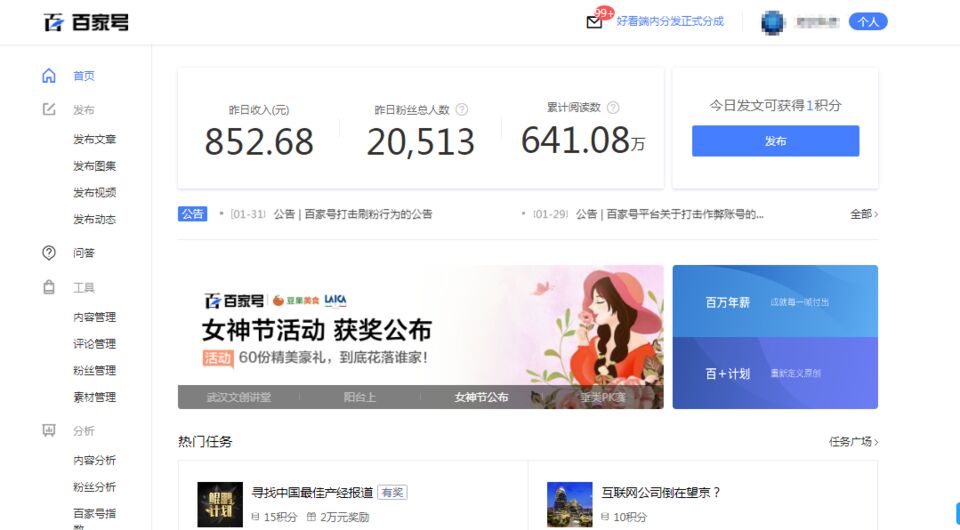Click help icon next to 累计阅读数
960x530 pixels.
tap(613, 108)
